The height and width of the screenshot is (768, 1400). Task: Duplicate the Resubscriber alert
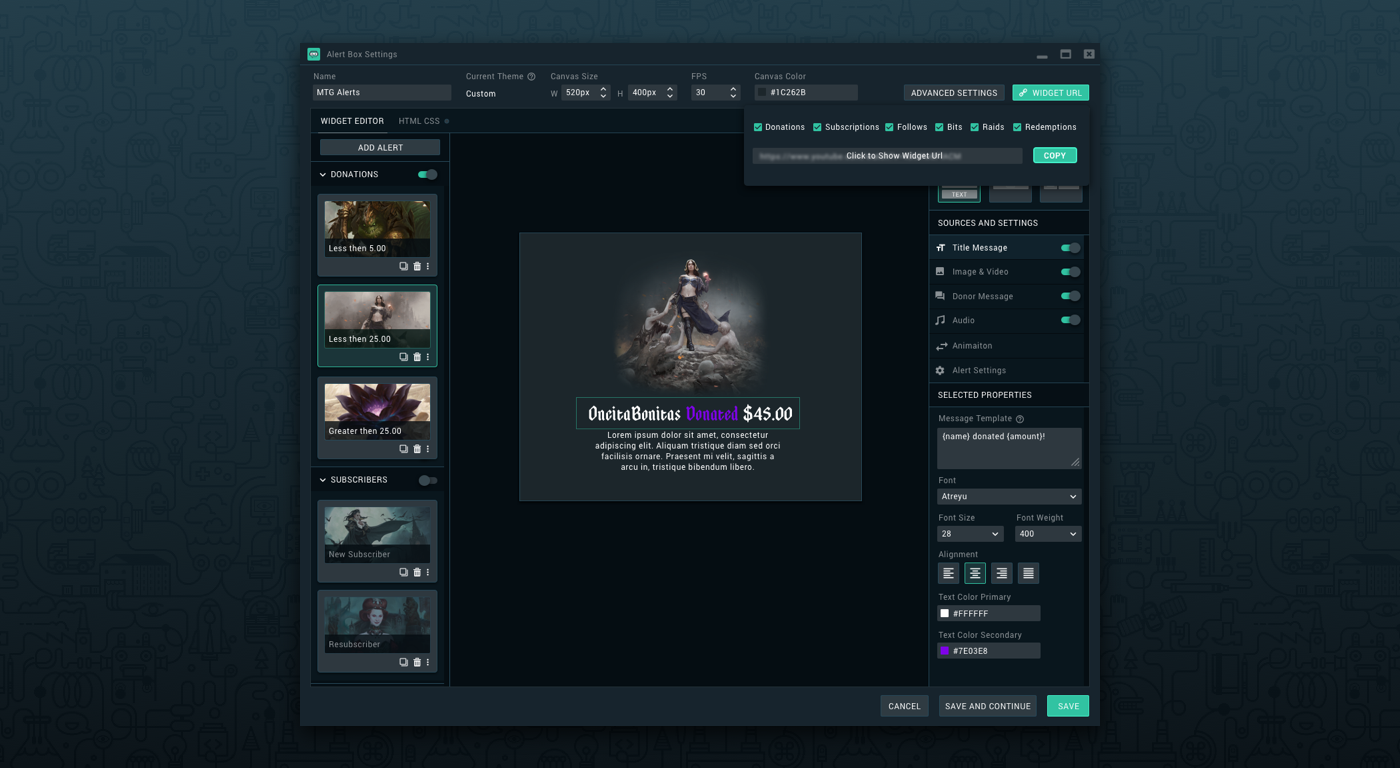[404, 662]
